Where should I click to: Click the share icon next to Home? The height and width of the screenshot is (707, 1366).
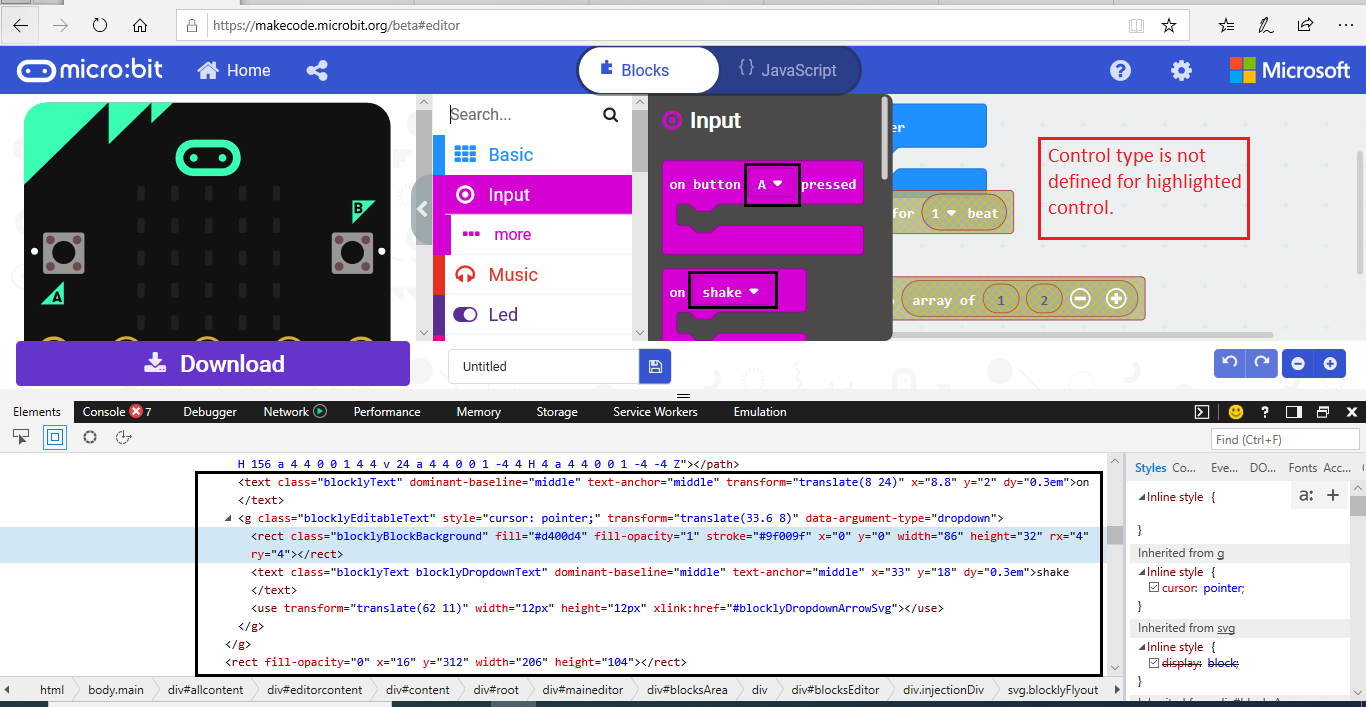(317, 70)
